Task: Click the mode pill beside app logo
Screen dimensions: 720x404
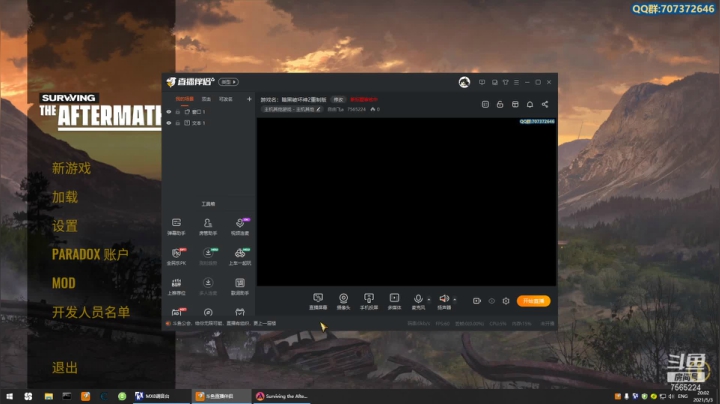Action: click(x=228, y=82)
